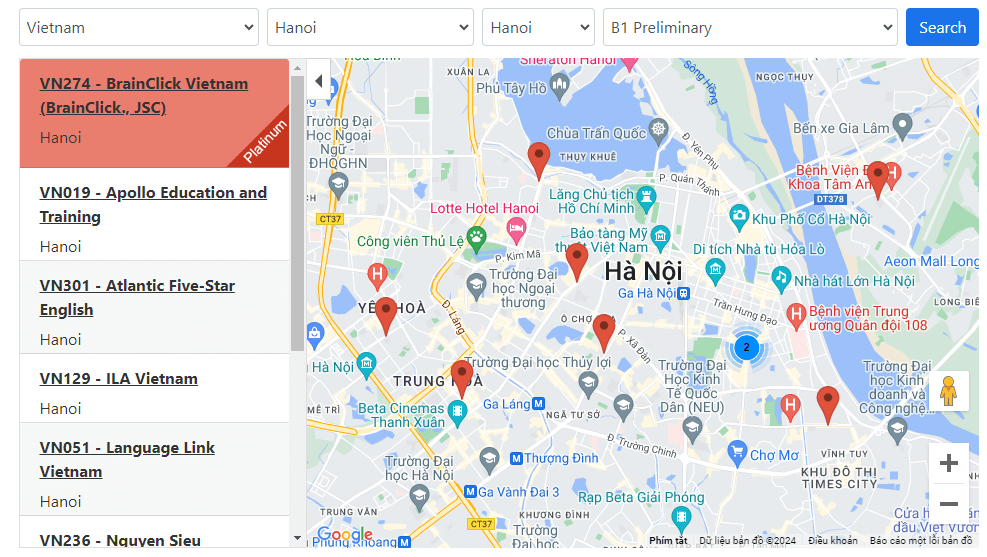The image size is (987, 557).
Task: Open the Vietnam country dropdown
Action: pyautogui.click(x=139, y=28)
